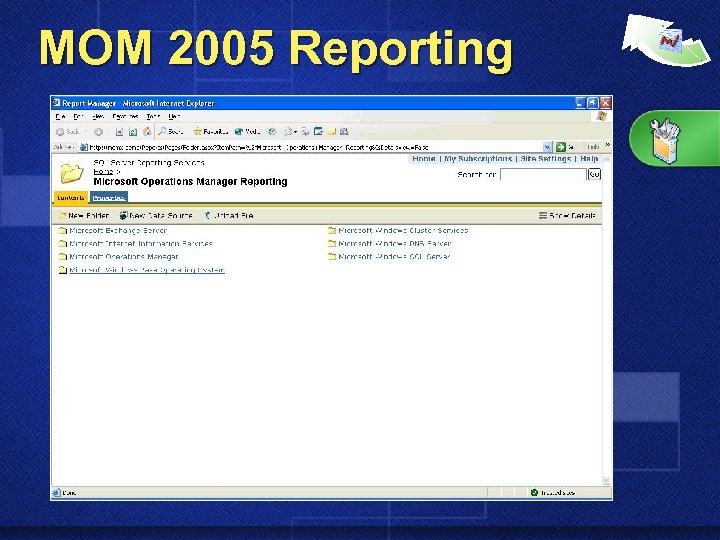This screenshot has height=540, width=720.
Task: Switch to the Contents tab
Action: [x=71, y=197]
